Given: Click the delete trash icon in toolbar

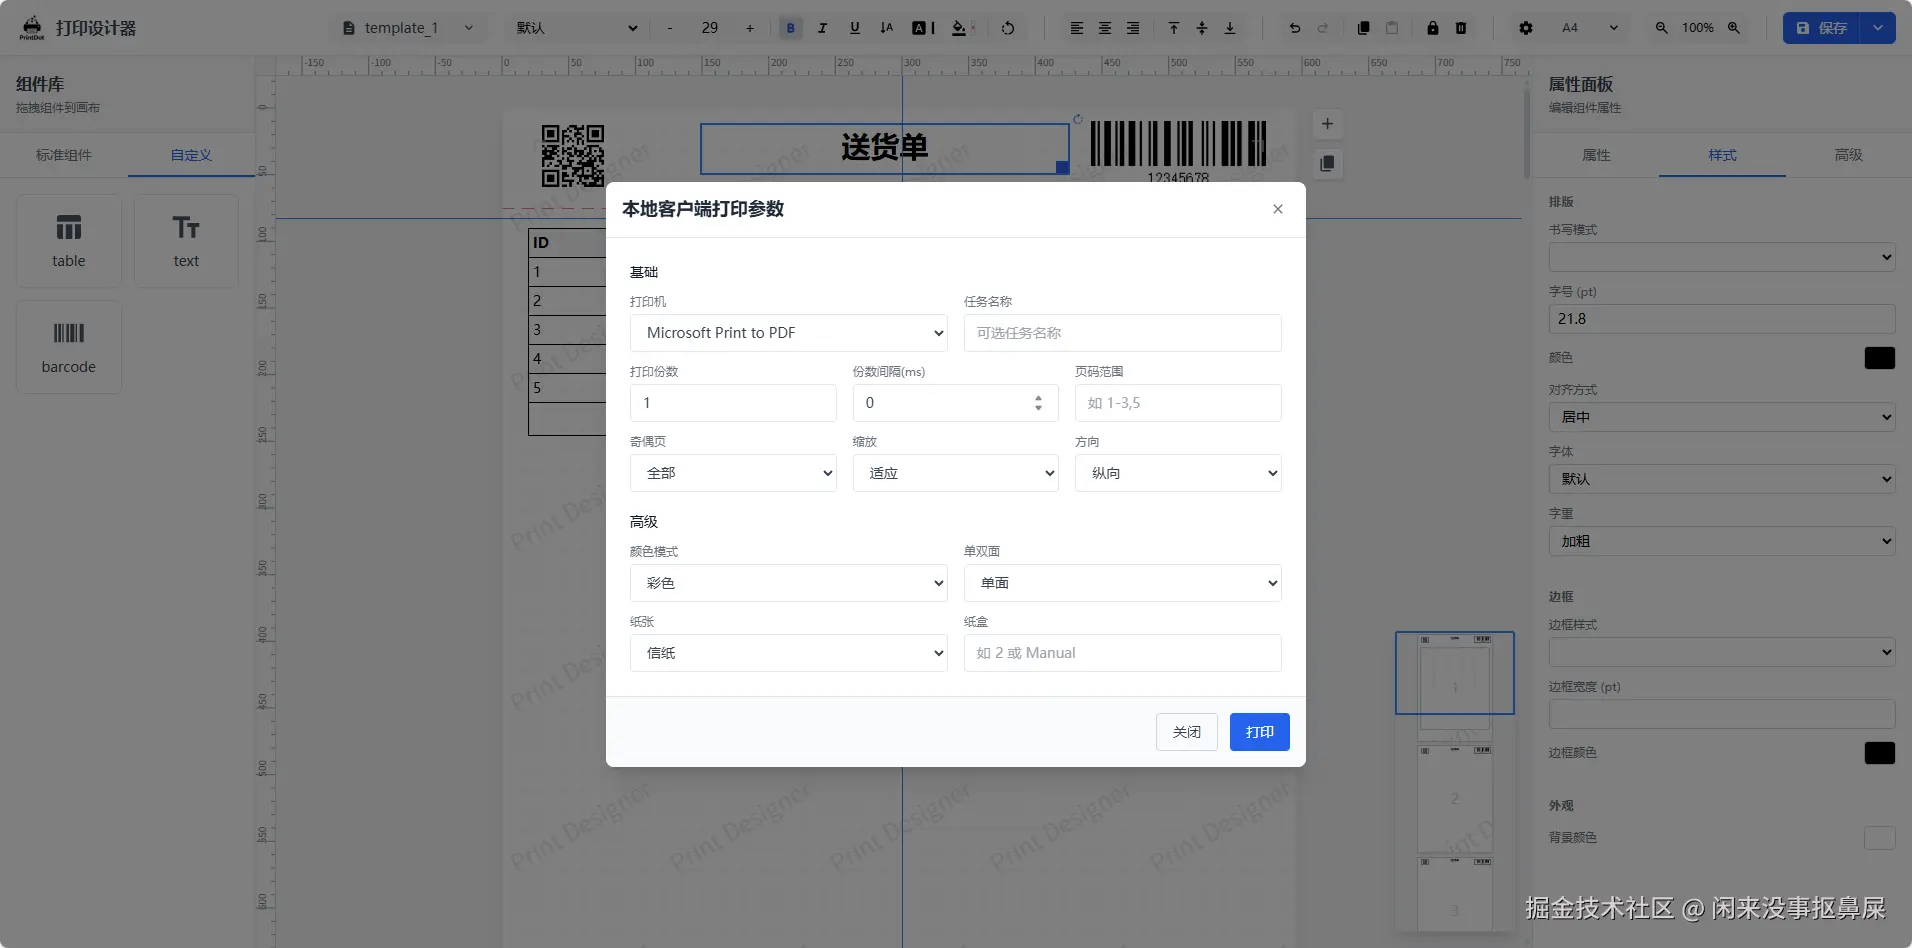Looking at the screenshot, I should point(1461,28).
